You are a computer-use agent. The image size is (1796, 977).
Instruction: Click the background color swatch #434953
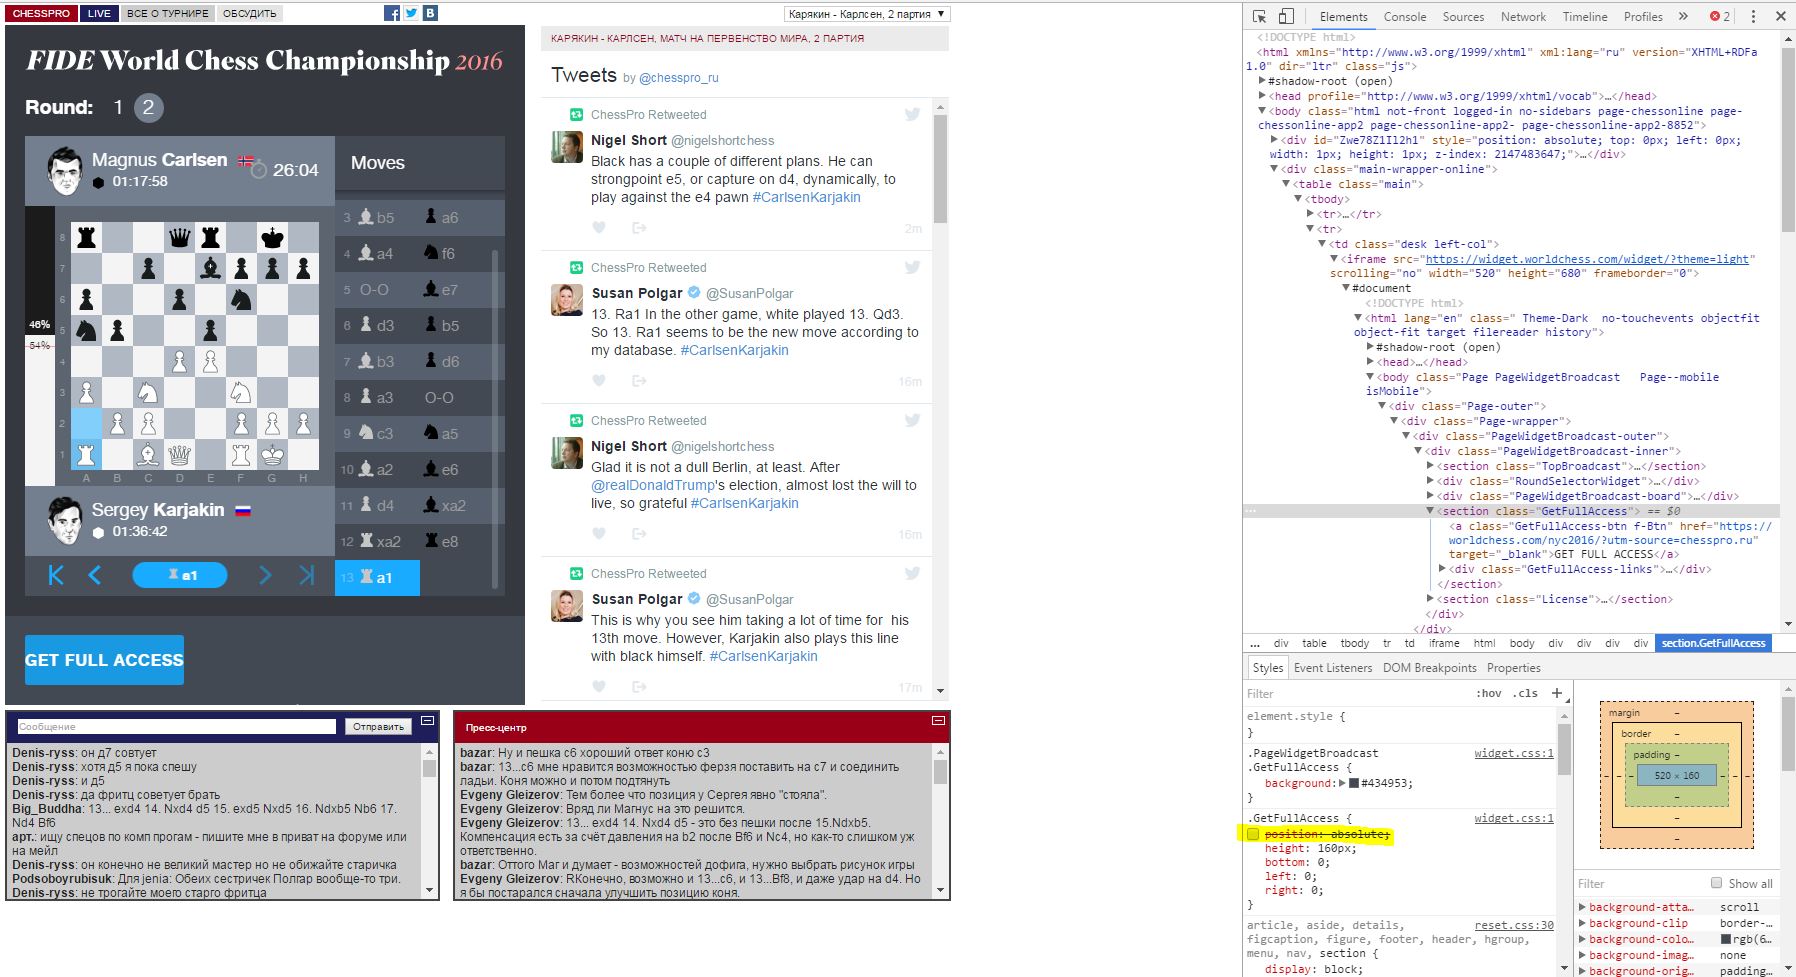pyautogui.click(x=1353, y=783)
